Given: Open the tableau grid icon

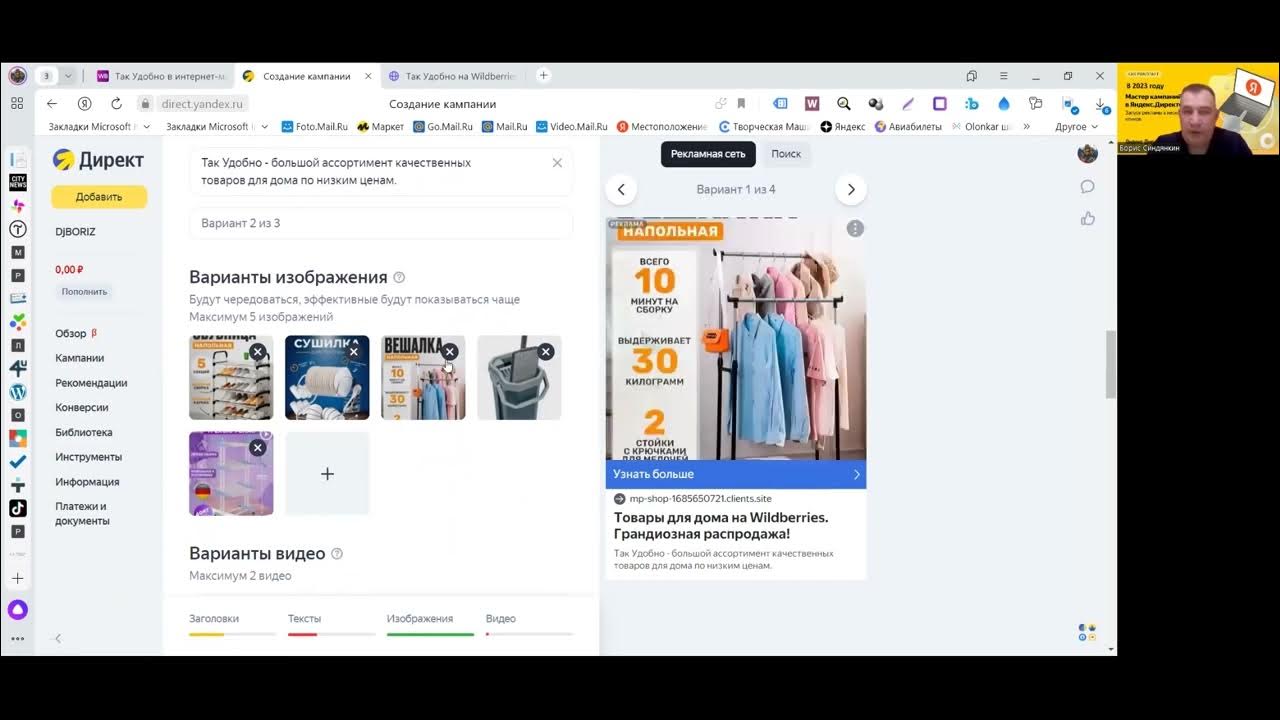Looking at the screenshot, I should pyautogui.click(x=17, y=103).
